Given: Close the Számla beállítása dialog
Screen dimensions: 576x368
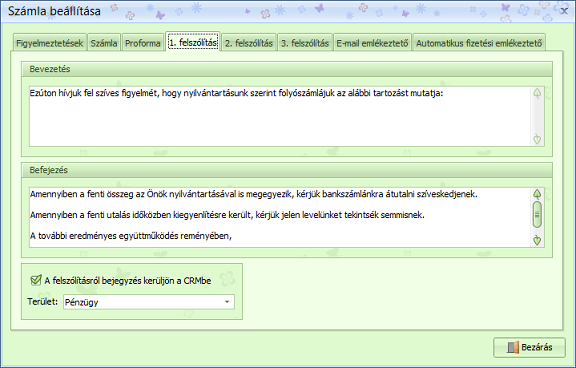Looking at the screenshot, I should 564,11.
